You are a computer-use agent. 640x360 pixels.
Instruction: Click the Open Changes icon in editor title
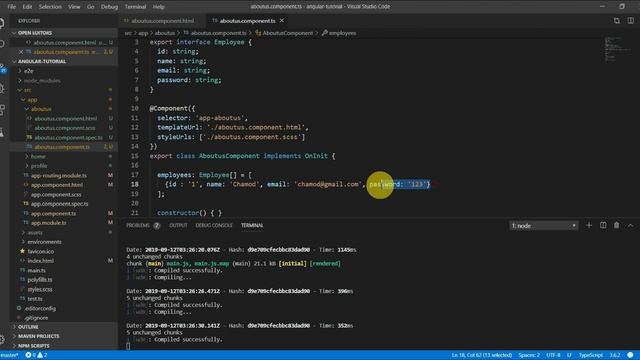pos(617,21)
